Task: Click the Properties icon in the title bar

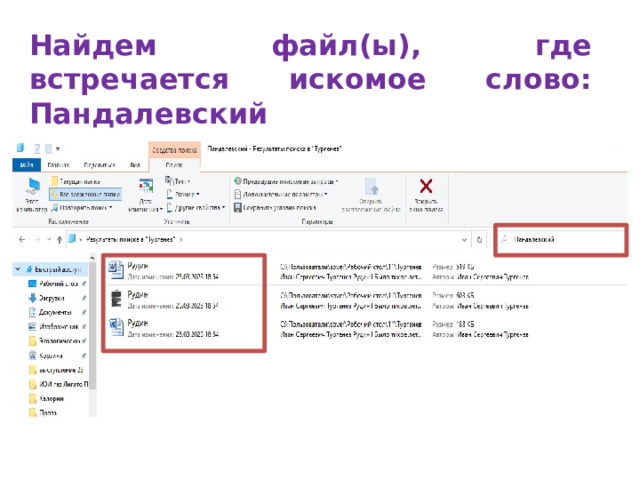Action: click(x=37, y=149)
